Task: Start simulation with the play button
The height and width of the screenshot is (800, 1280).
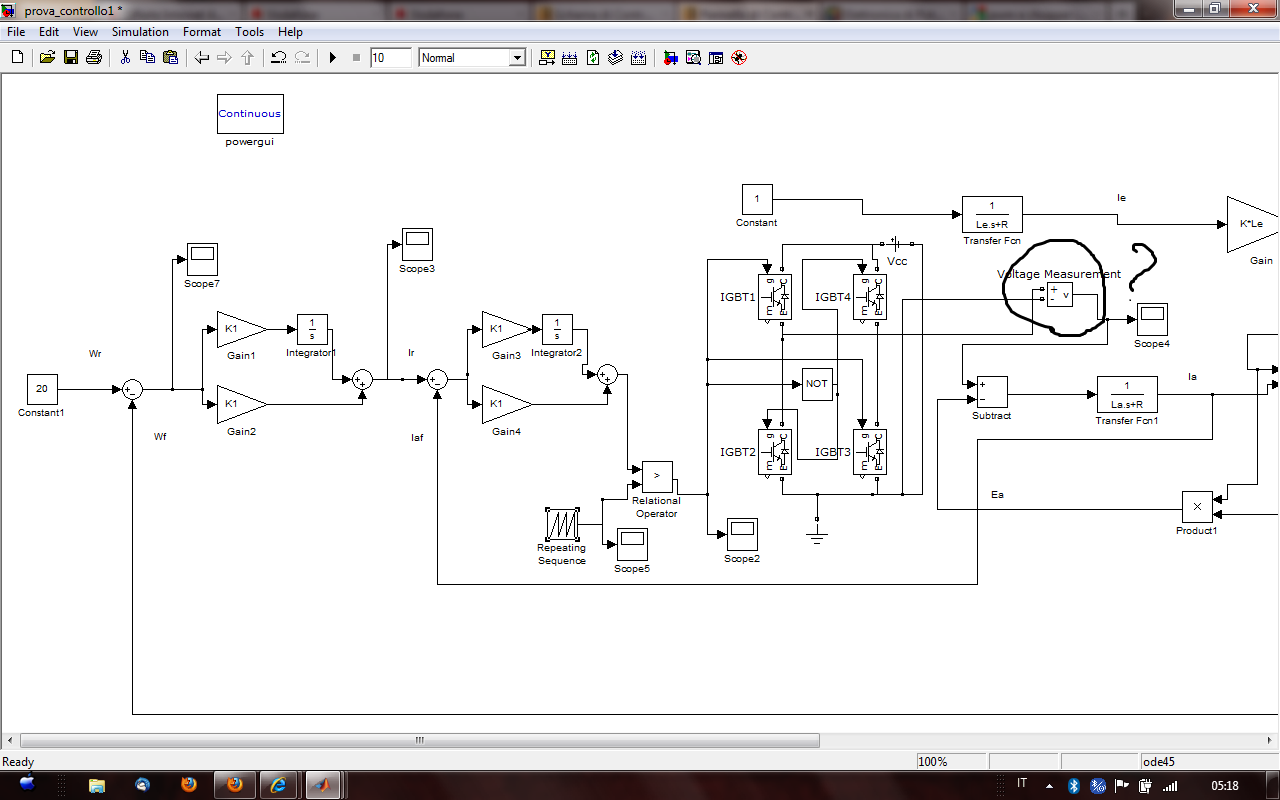Action: pyautogui.click(x=333, y=58)
